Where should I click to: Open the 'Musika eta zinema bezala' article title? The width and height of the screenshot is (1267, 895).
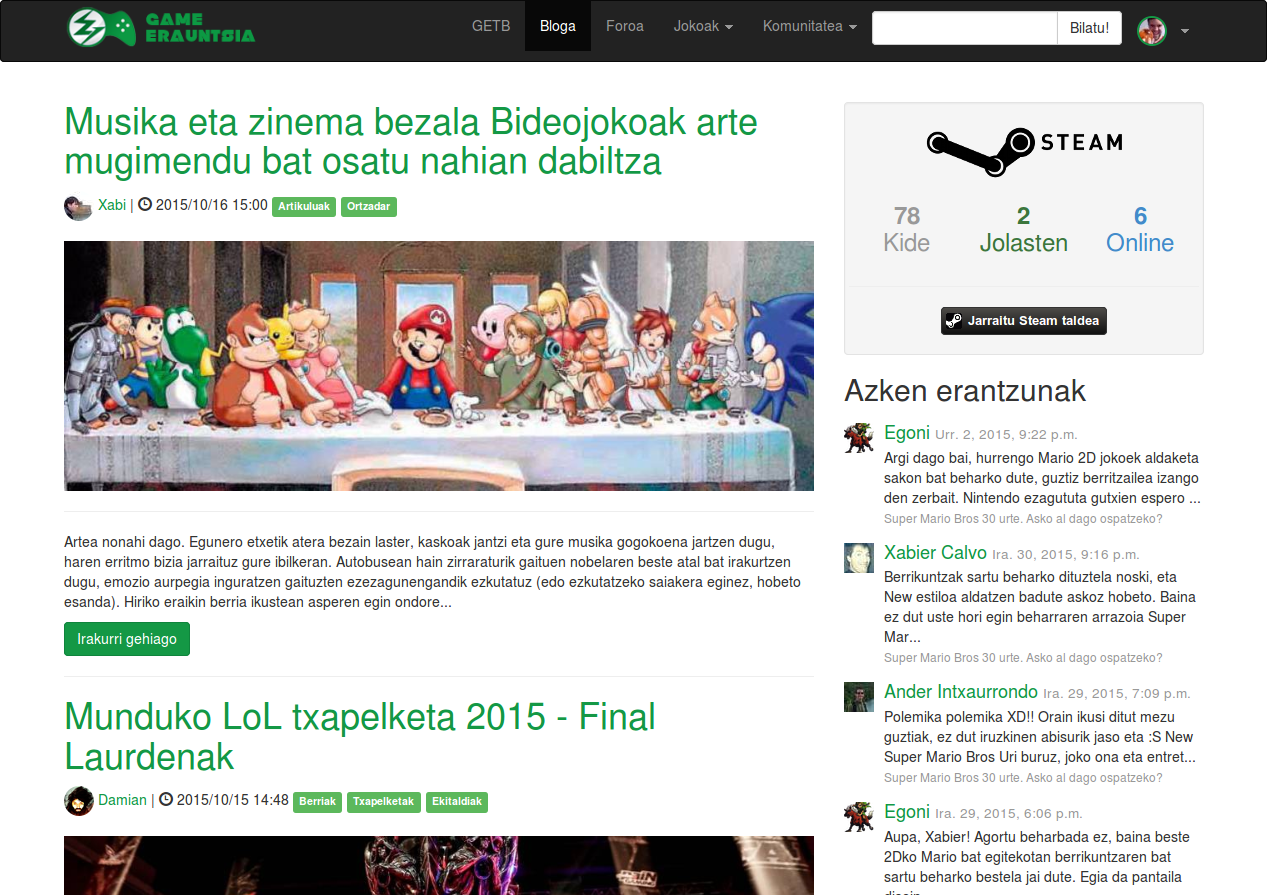[411, 141]
